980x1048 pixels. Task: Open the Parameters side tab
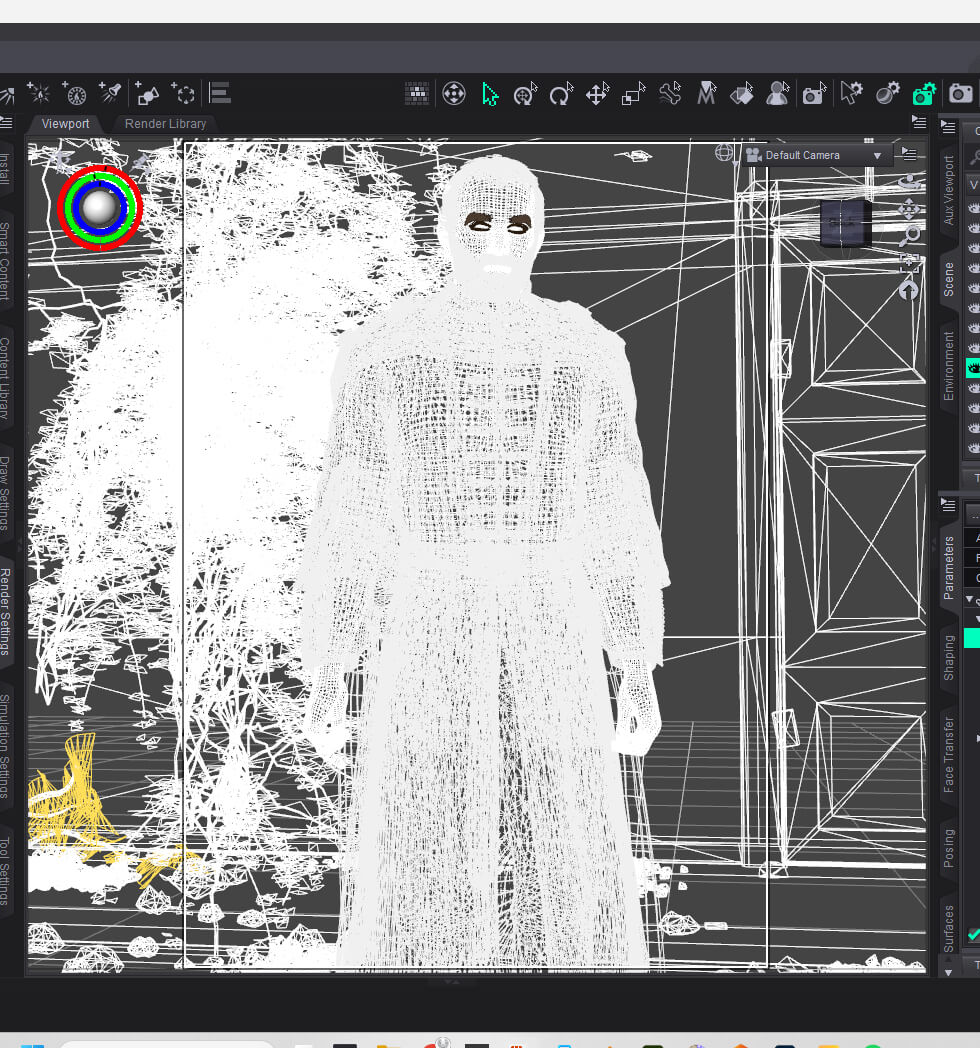pyautogui.click(x=949, y=567)
